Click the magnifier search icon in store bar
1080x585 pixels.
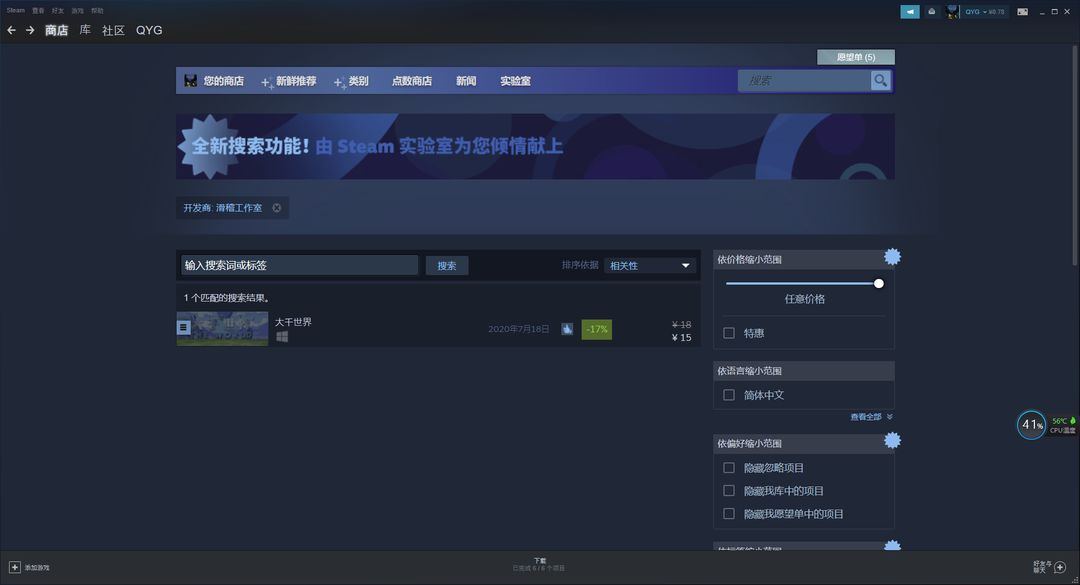click(880, 81)
